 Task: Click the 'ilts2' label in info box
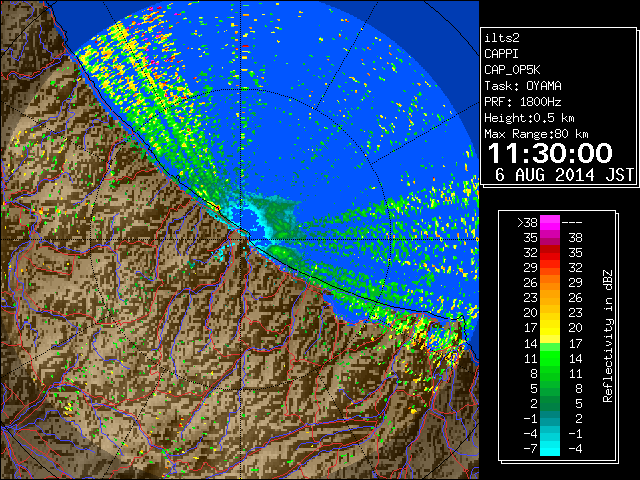pyautogui.click(x=502, y=38)
